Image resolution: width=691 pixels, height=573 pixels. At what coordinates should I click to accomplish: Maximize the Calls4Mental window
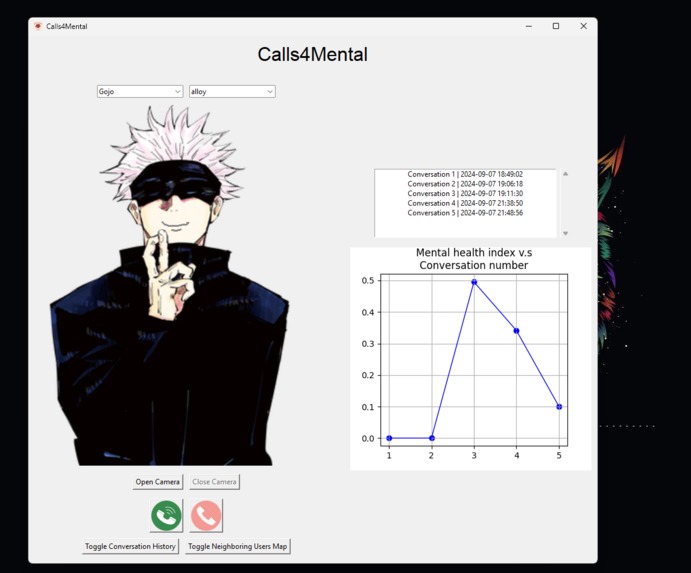(556, 26)
